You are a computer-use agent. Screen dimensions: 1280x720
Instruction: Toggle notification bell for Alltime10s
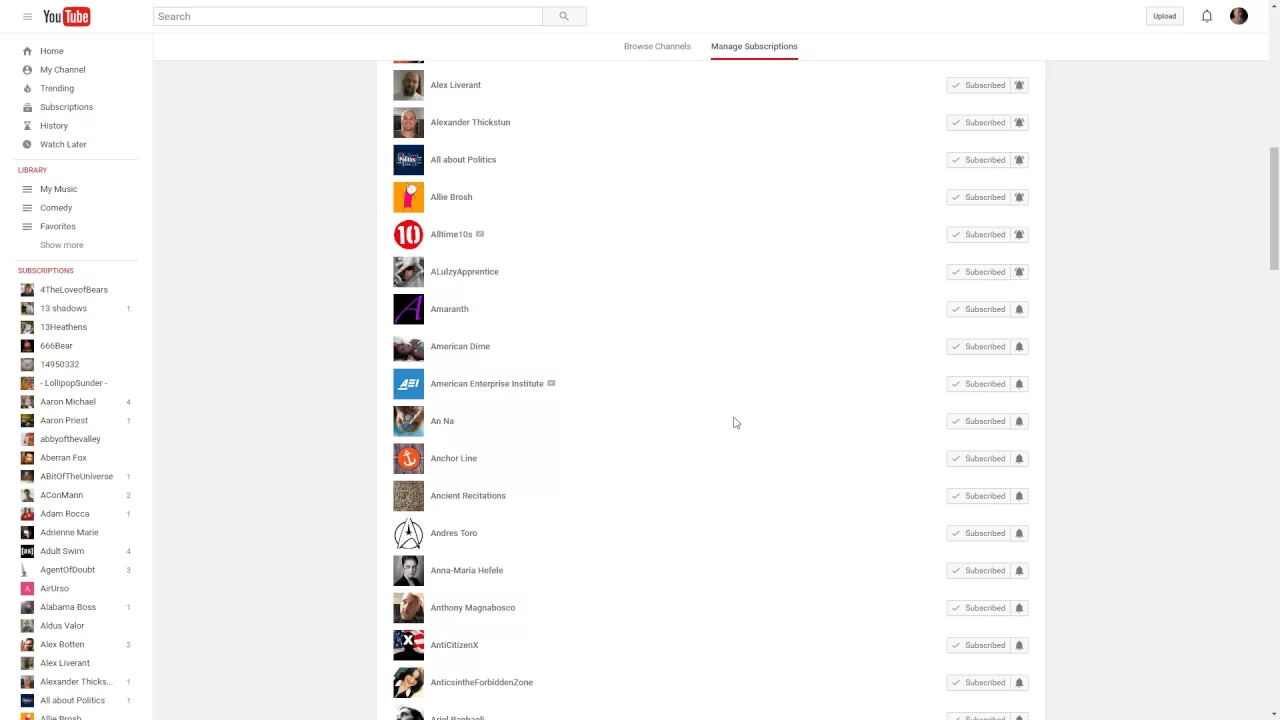1019,234
